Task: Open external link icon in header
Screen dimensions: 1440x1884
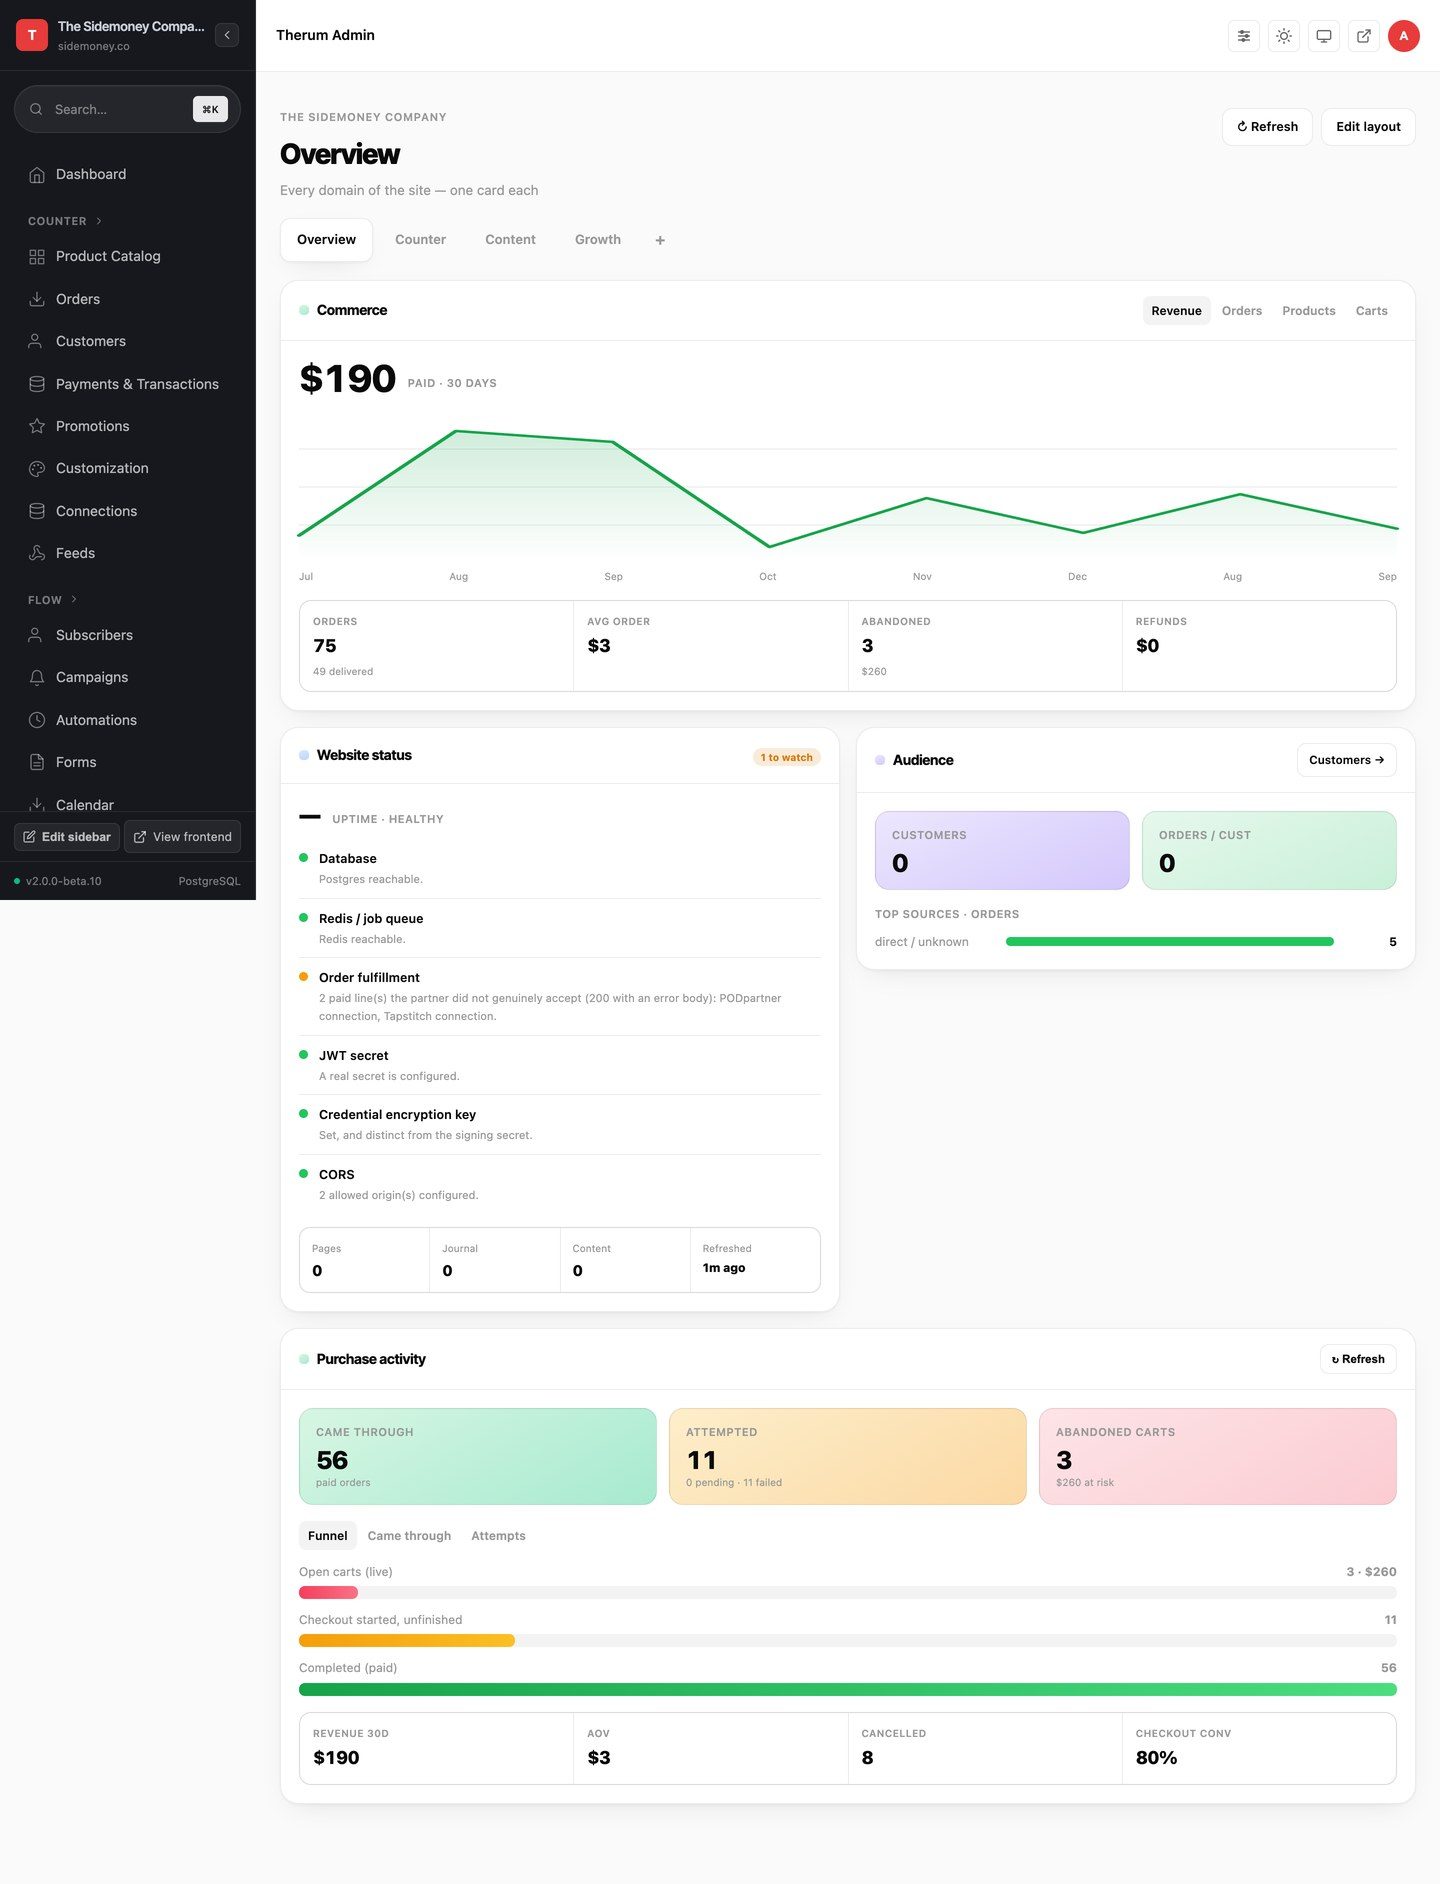Action: tap(1364, 36)
